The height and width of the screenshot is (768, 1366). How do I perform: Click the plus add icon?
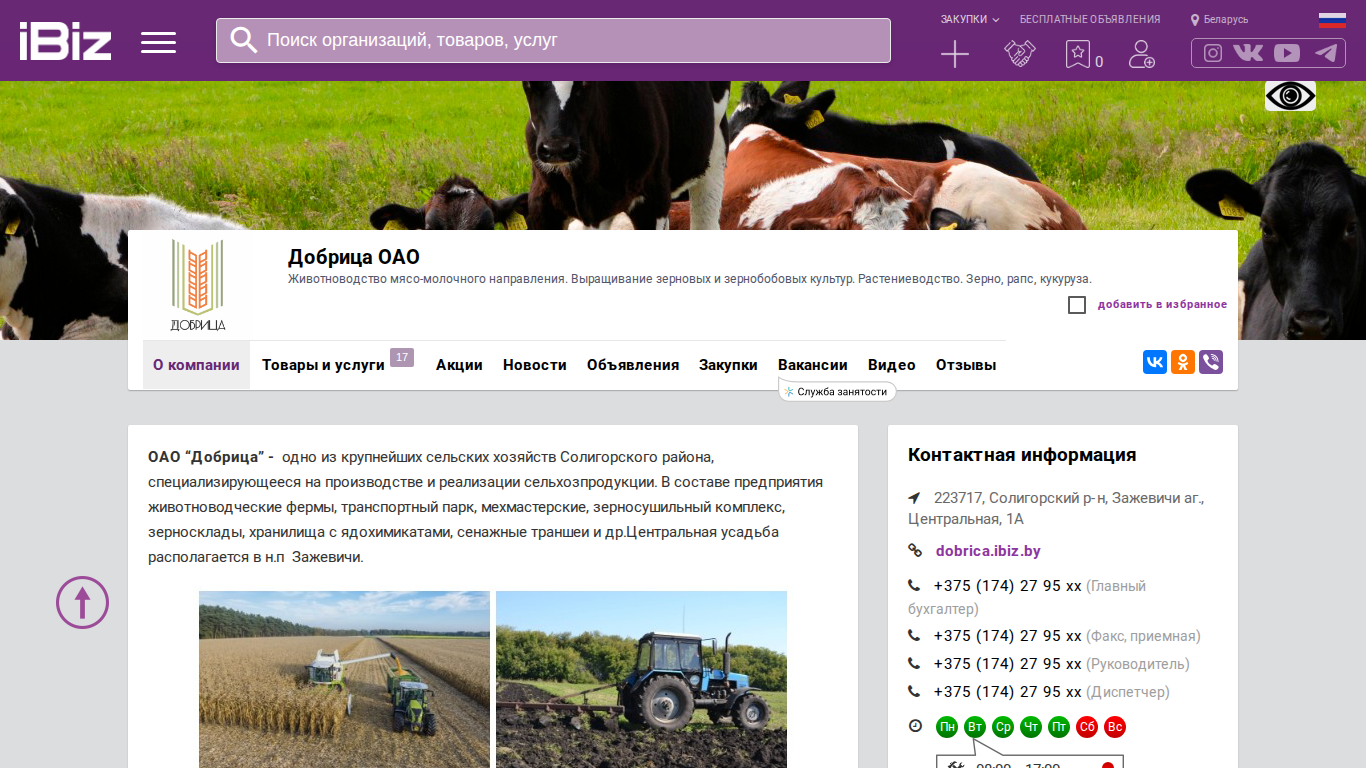click(x=955, y=54)
